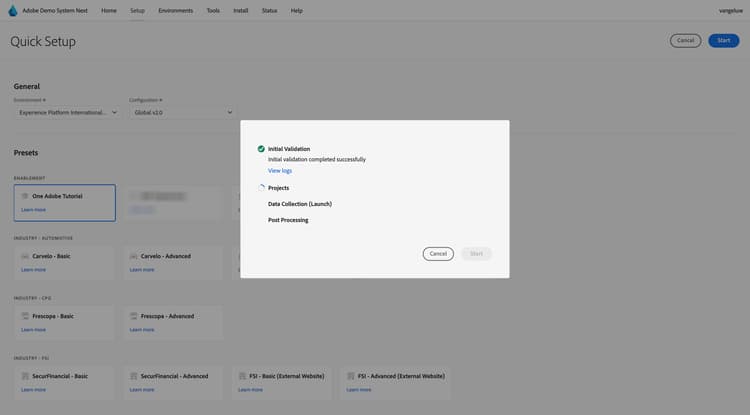Click the Data Collection (Launch) step
This screenshot has width=750, height=415.
pyautogui.click(x=300, y=204)
